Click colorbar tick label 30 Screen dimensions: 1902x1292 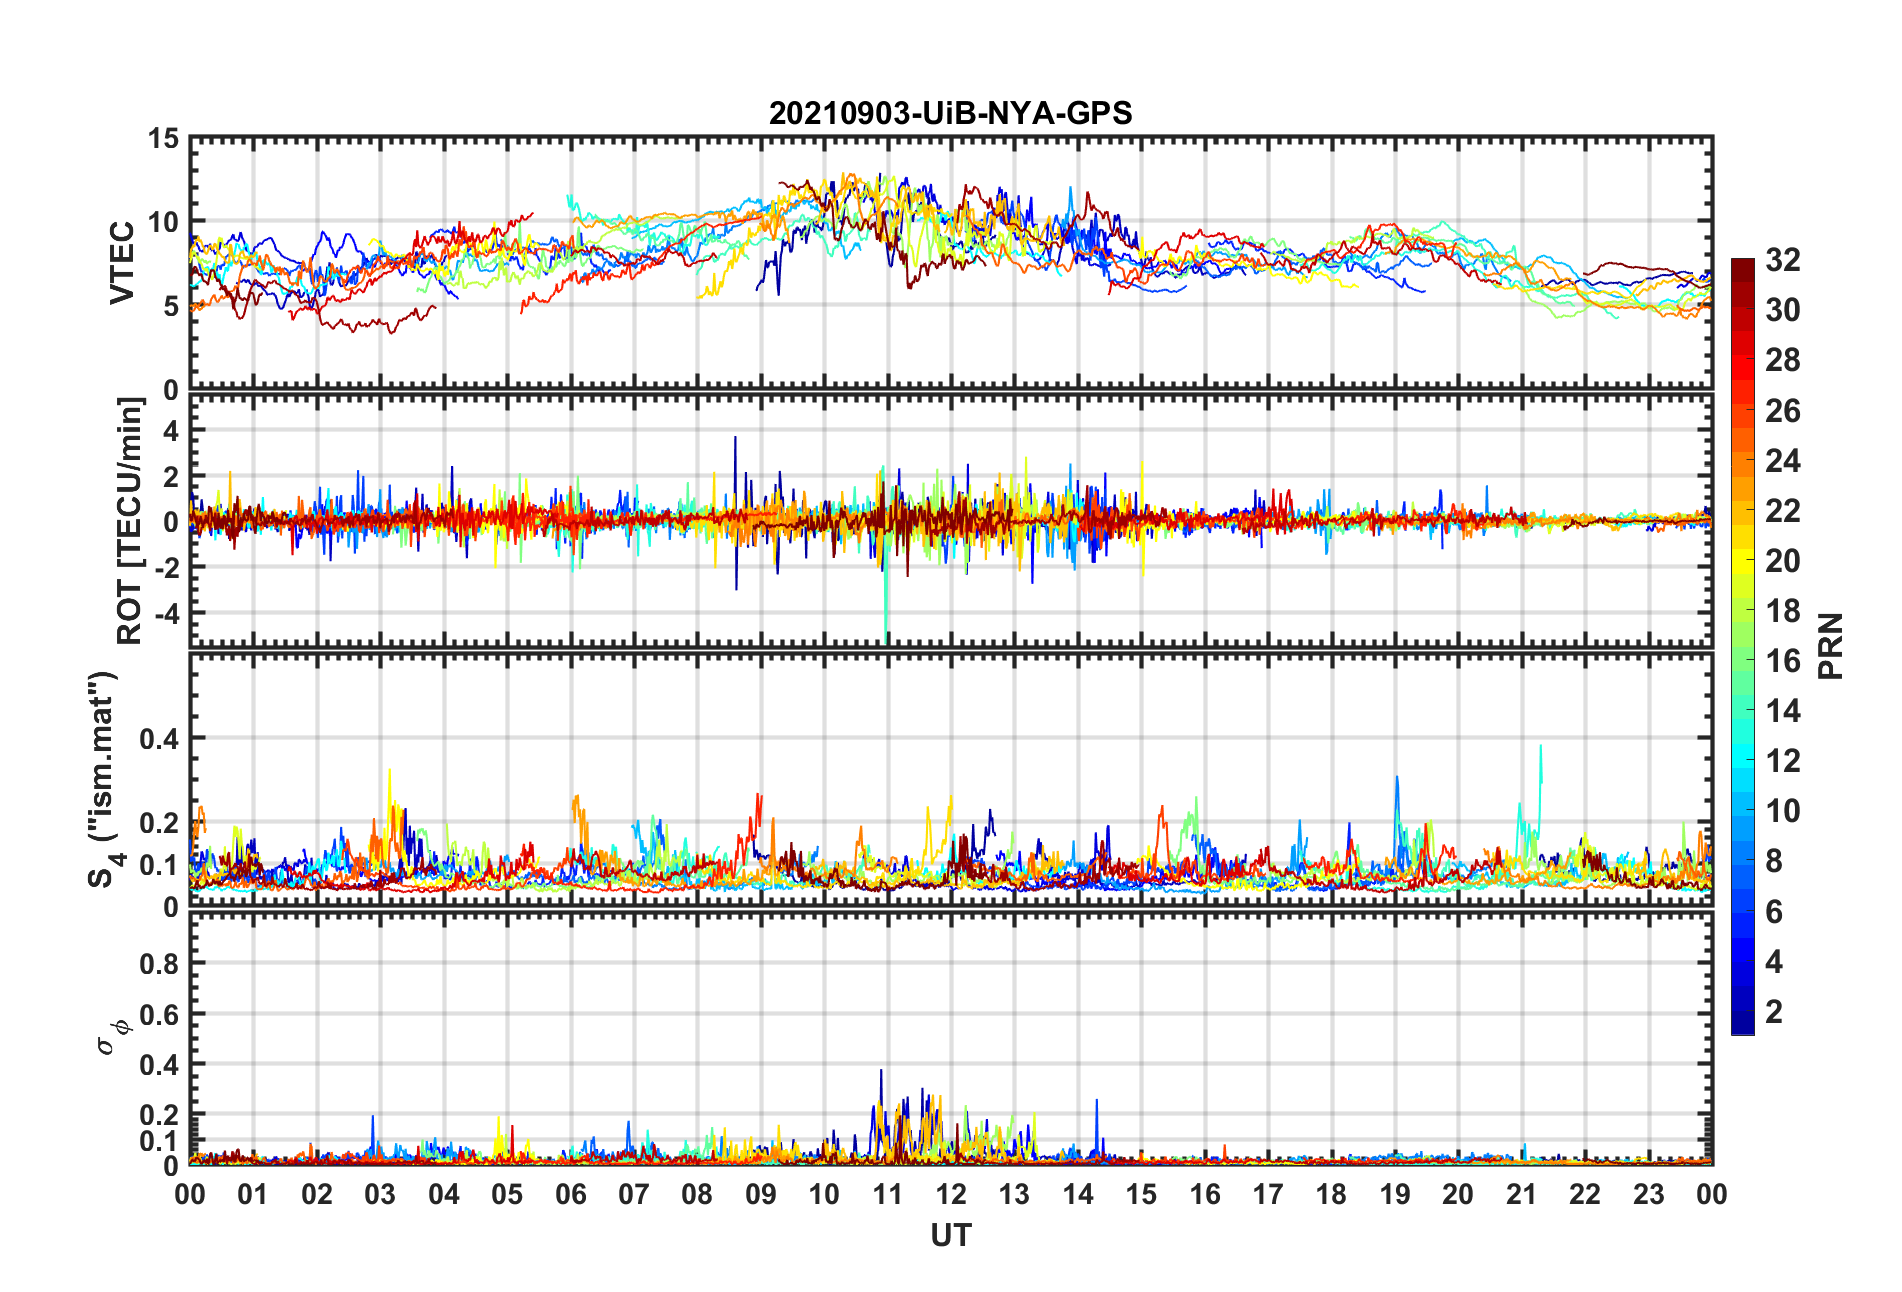tap(1782, 310)
